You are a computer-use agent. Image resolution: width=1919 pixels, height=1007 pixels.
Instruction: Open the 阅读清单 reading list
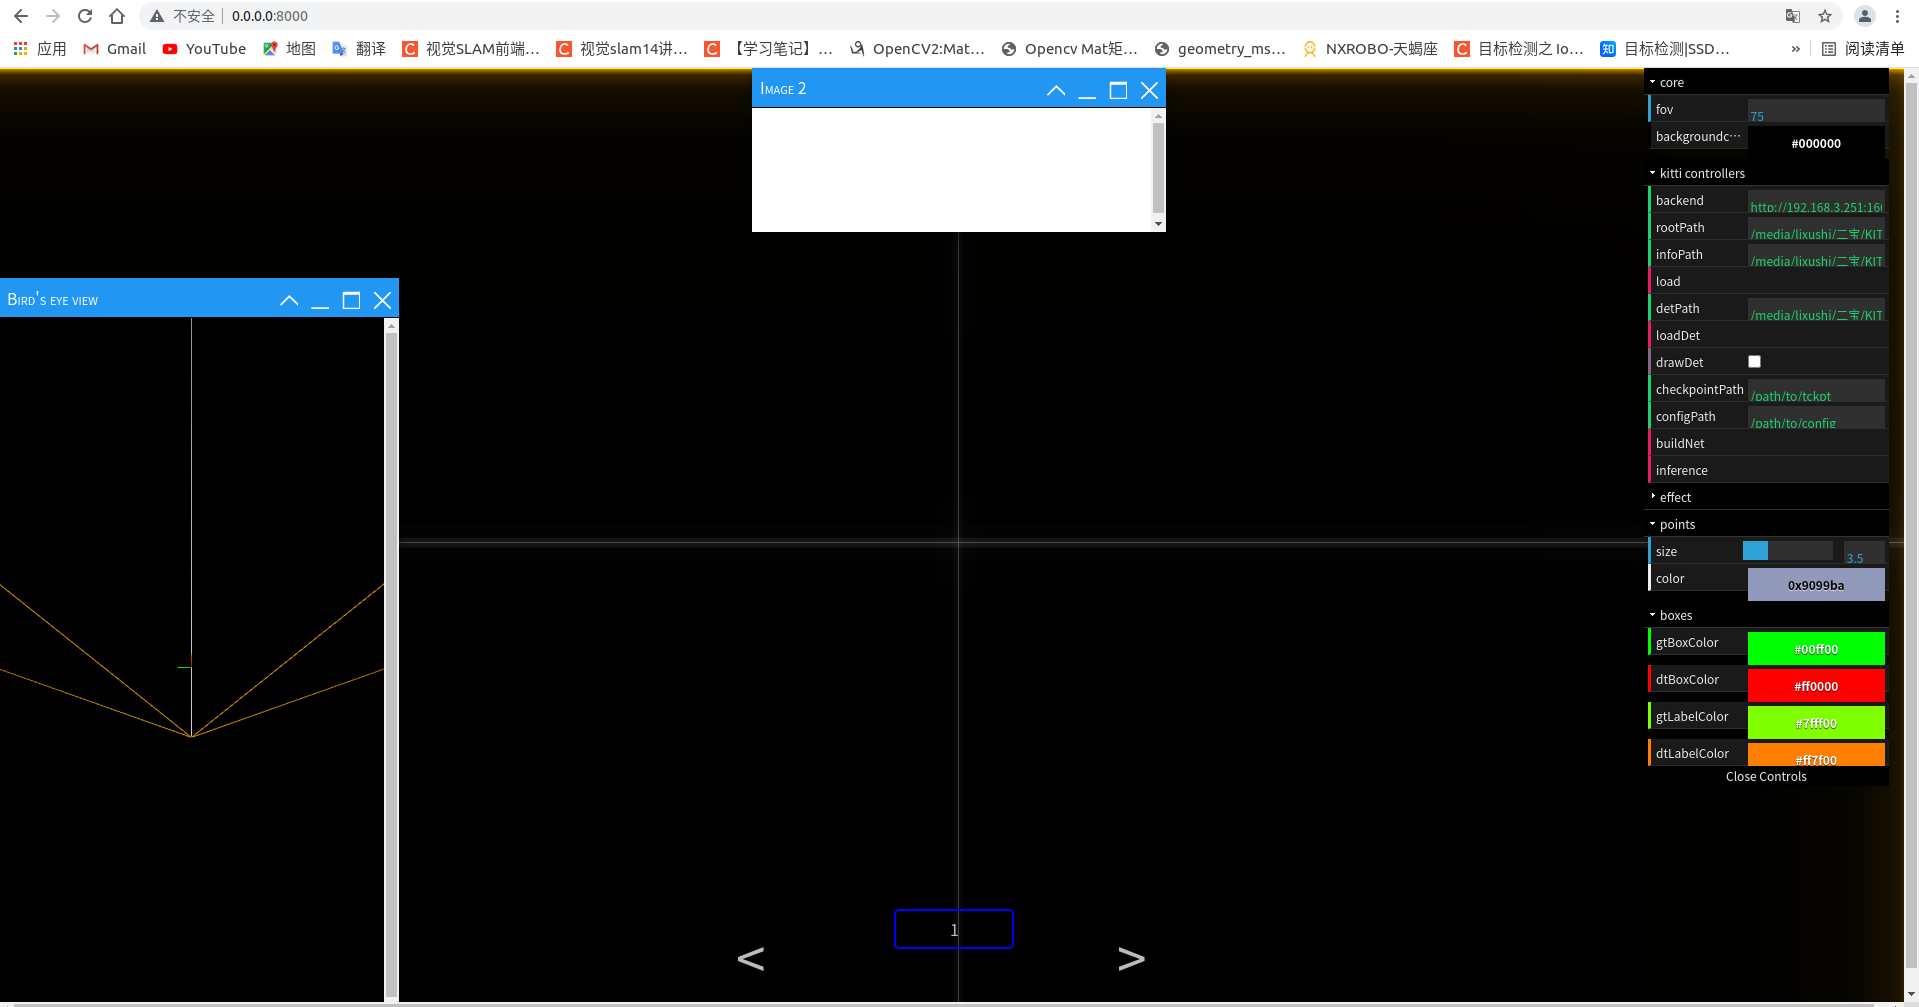1862,48
